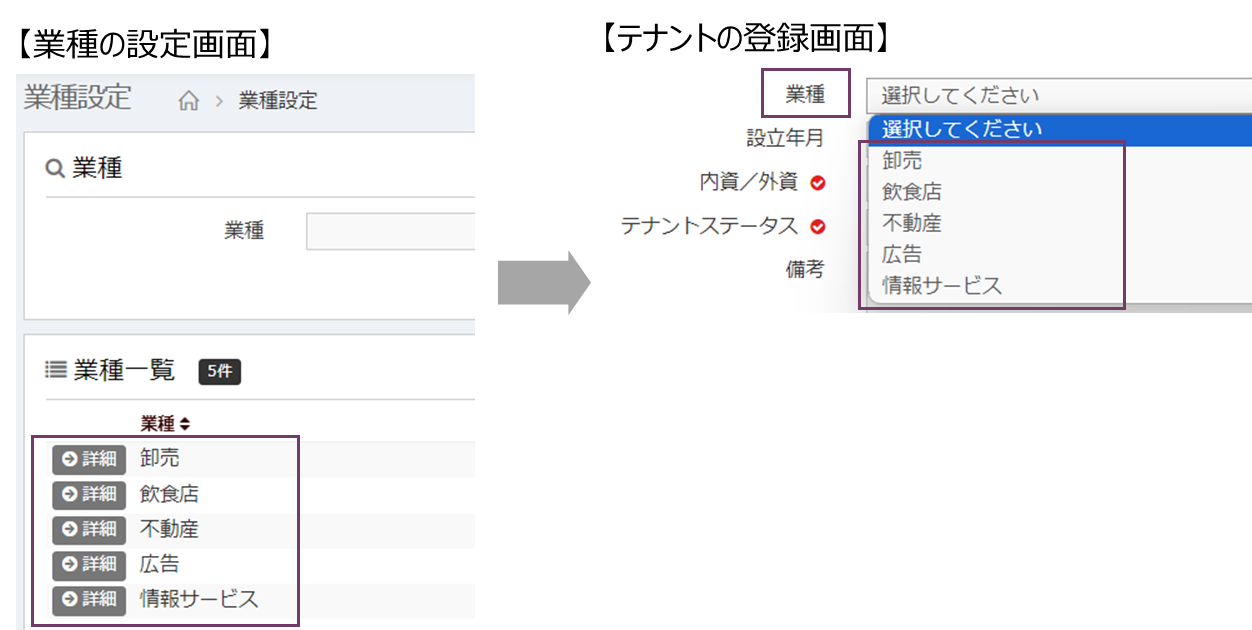Select 広告 in the dropdown options

902,254
